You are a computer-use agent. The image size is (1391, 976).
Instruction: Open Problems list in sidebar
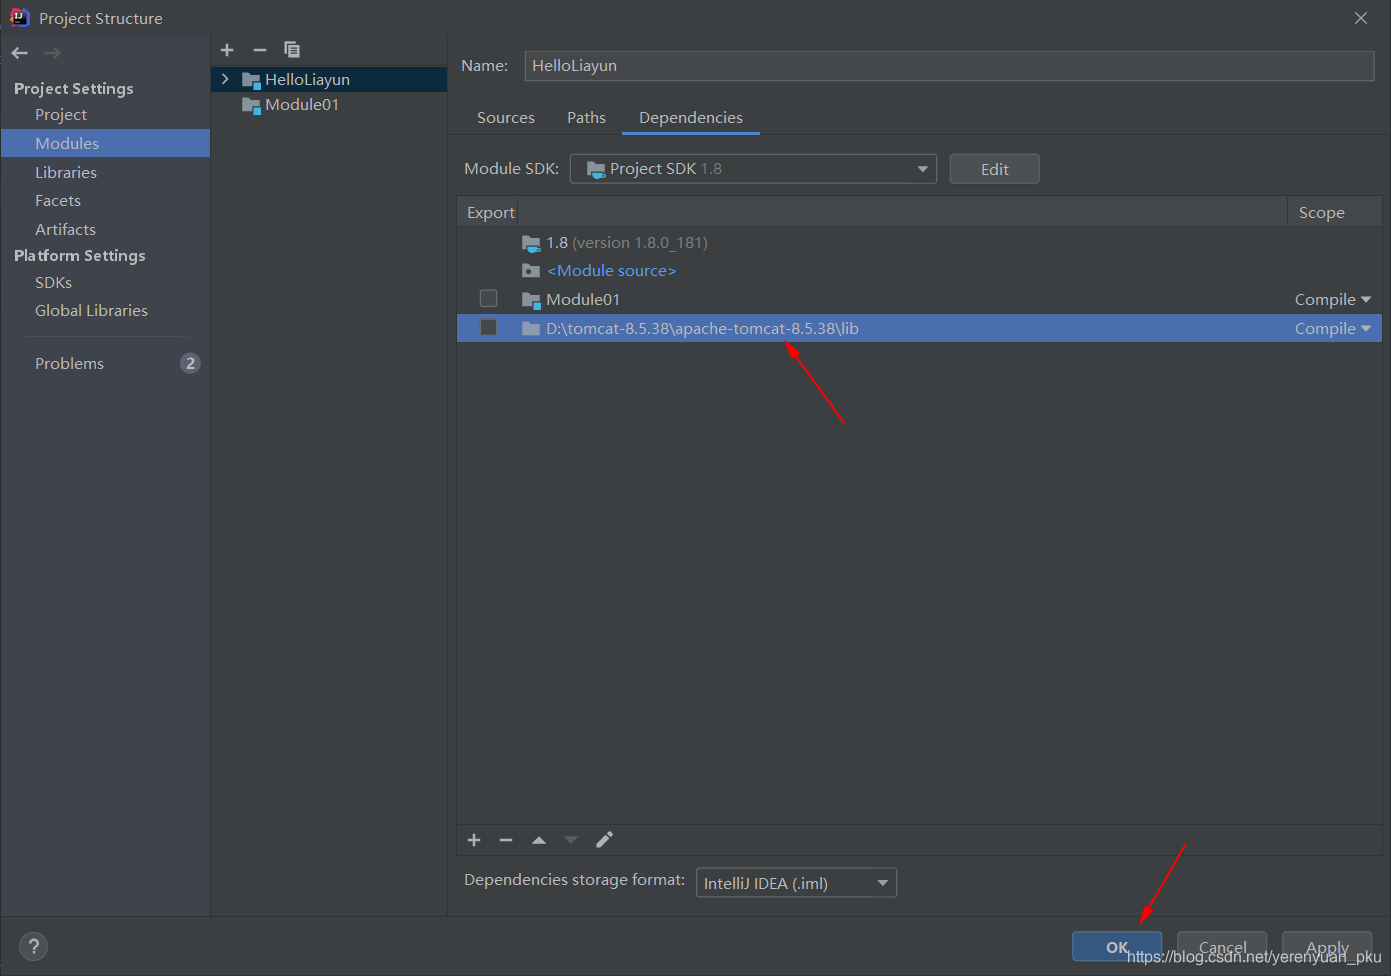(x=69, y=364)
